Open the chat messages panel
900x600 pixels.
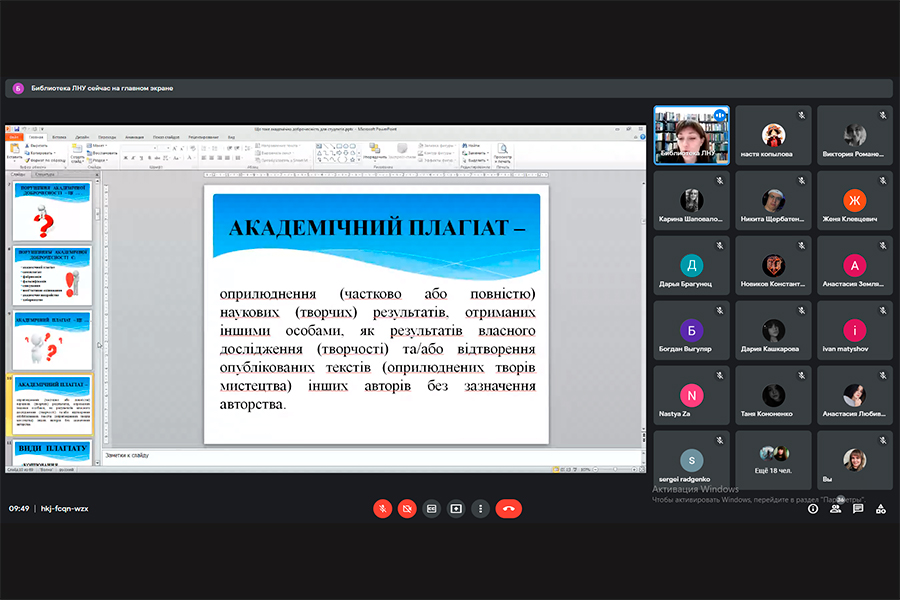pos(858,508)
